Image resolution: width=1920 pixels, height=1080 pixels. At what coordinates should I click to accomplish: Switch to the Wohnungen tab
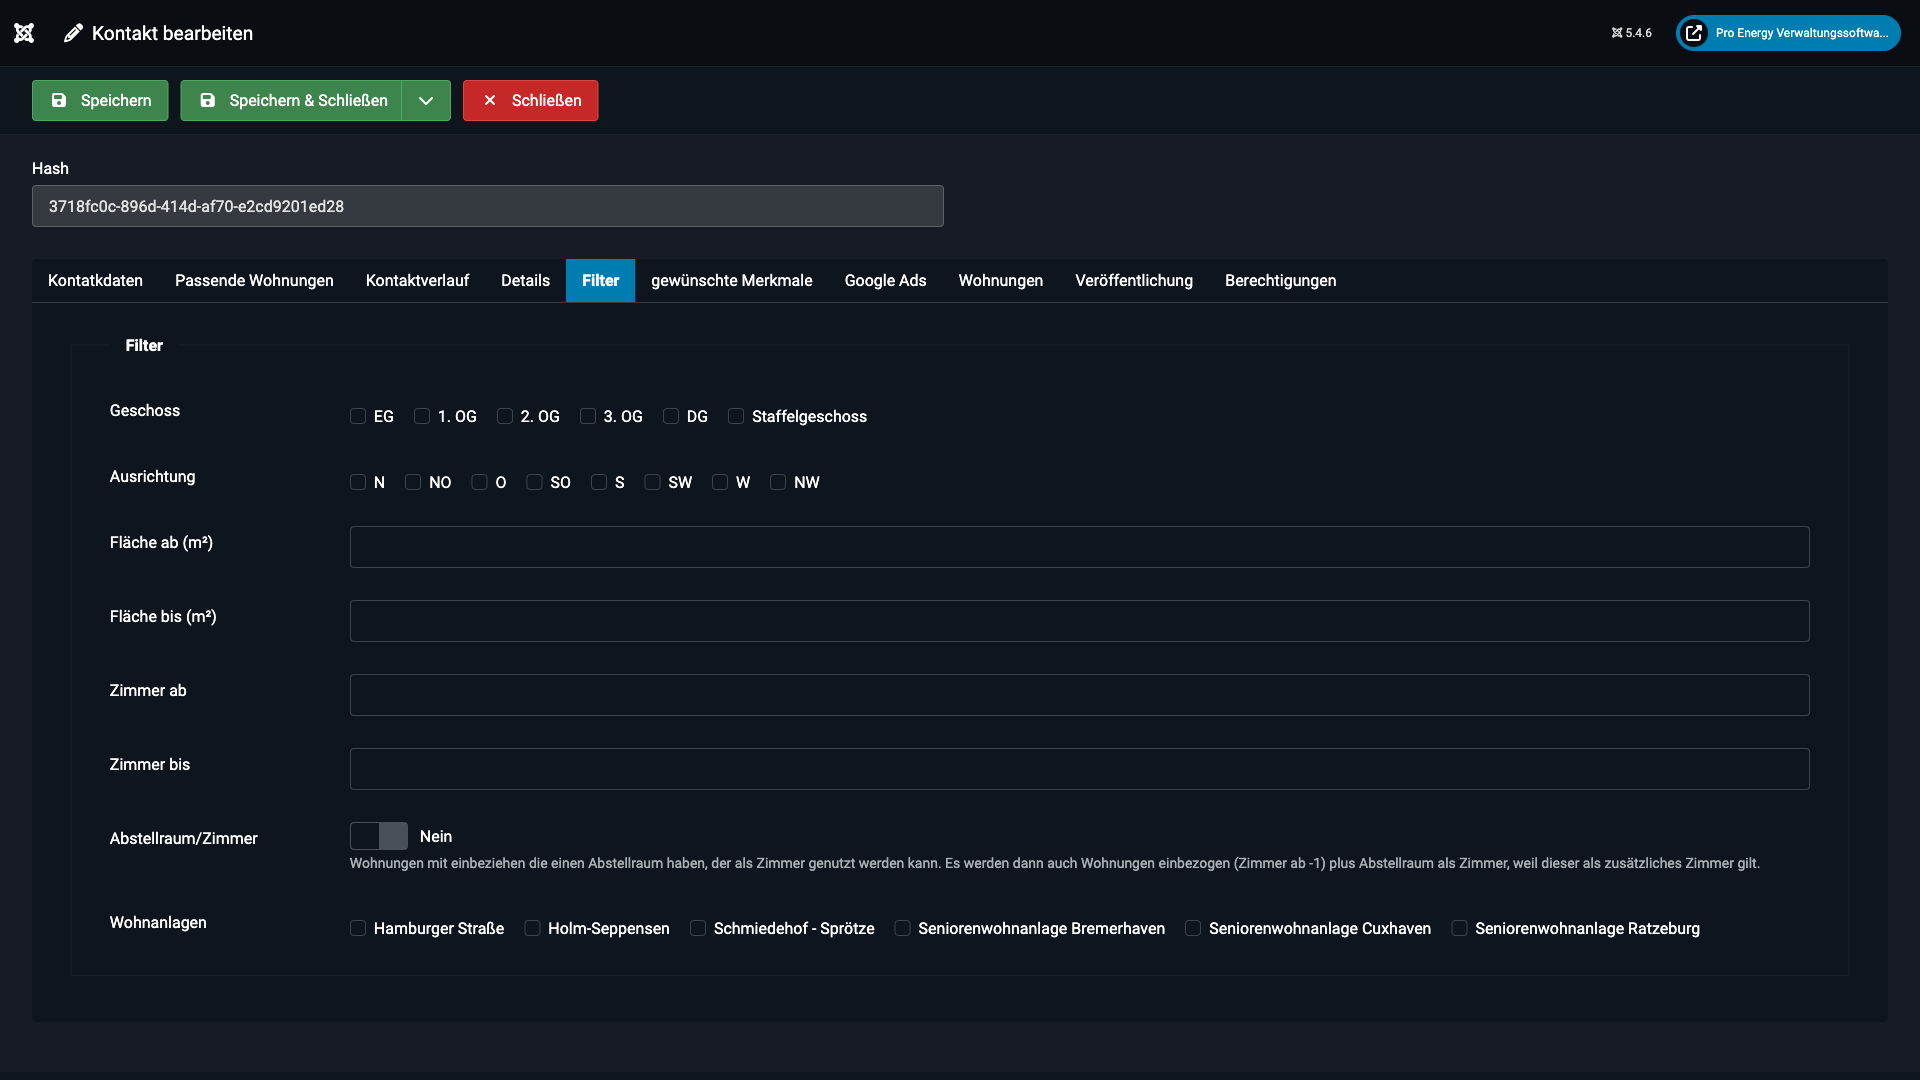pos(1000,281)
